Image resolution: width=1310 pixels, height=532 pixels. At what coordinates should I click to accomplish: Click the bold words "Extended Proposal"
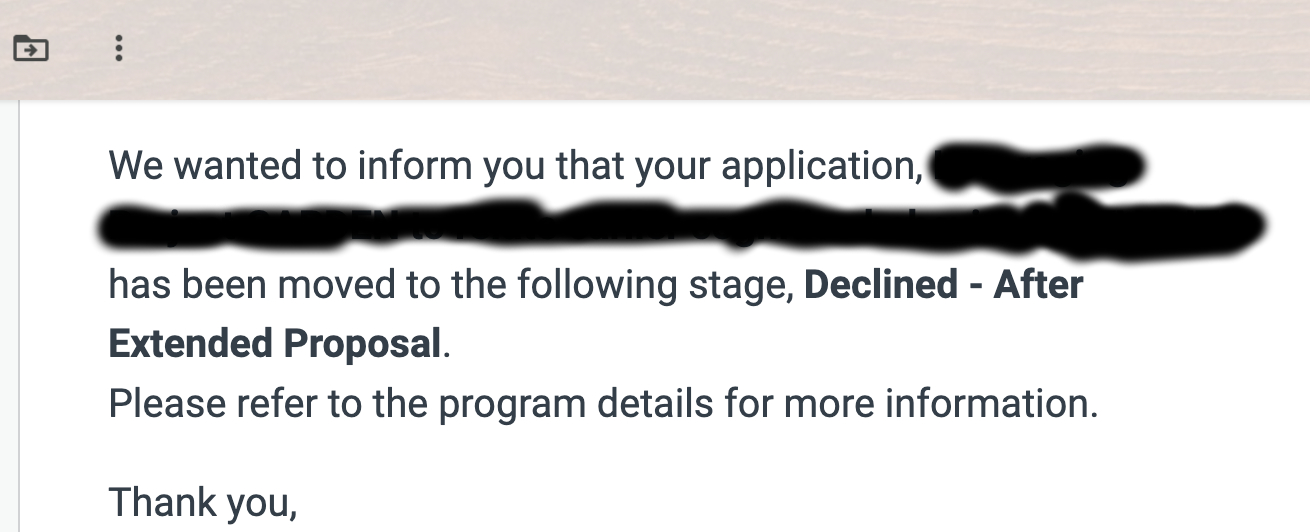274,345
